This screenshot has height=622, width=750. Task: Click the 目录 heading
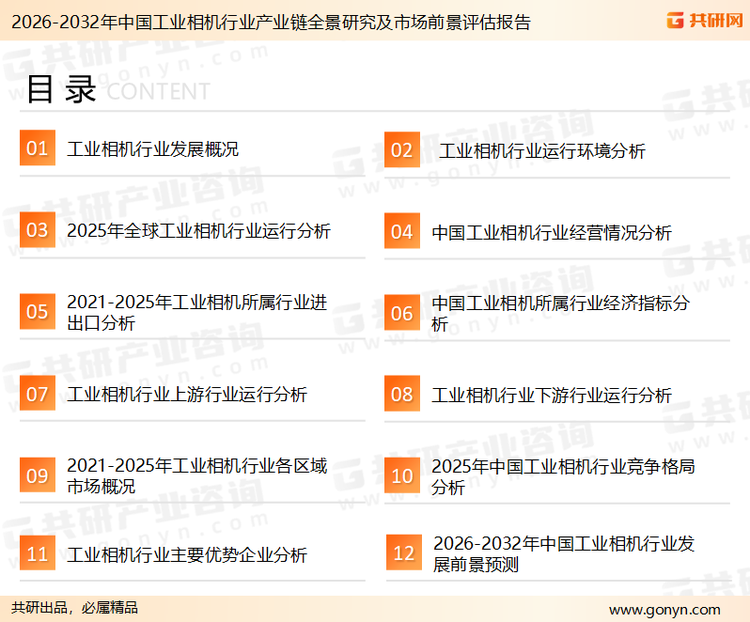pyautogui.click(x=60, y=90)
